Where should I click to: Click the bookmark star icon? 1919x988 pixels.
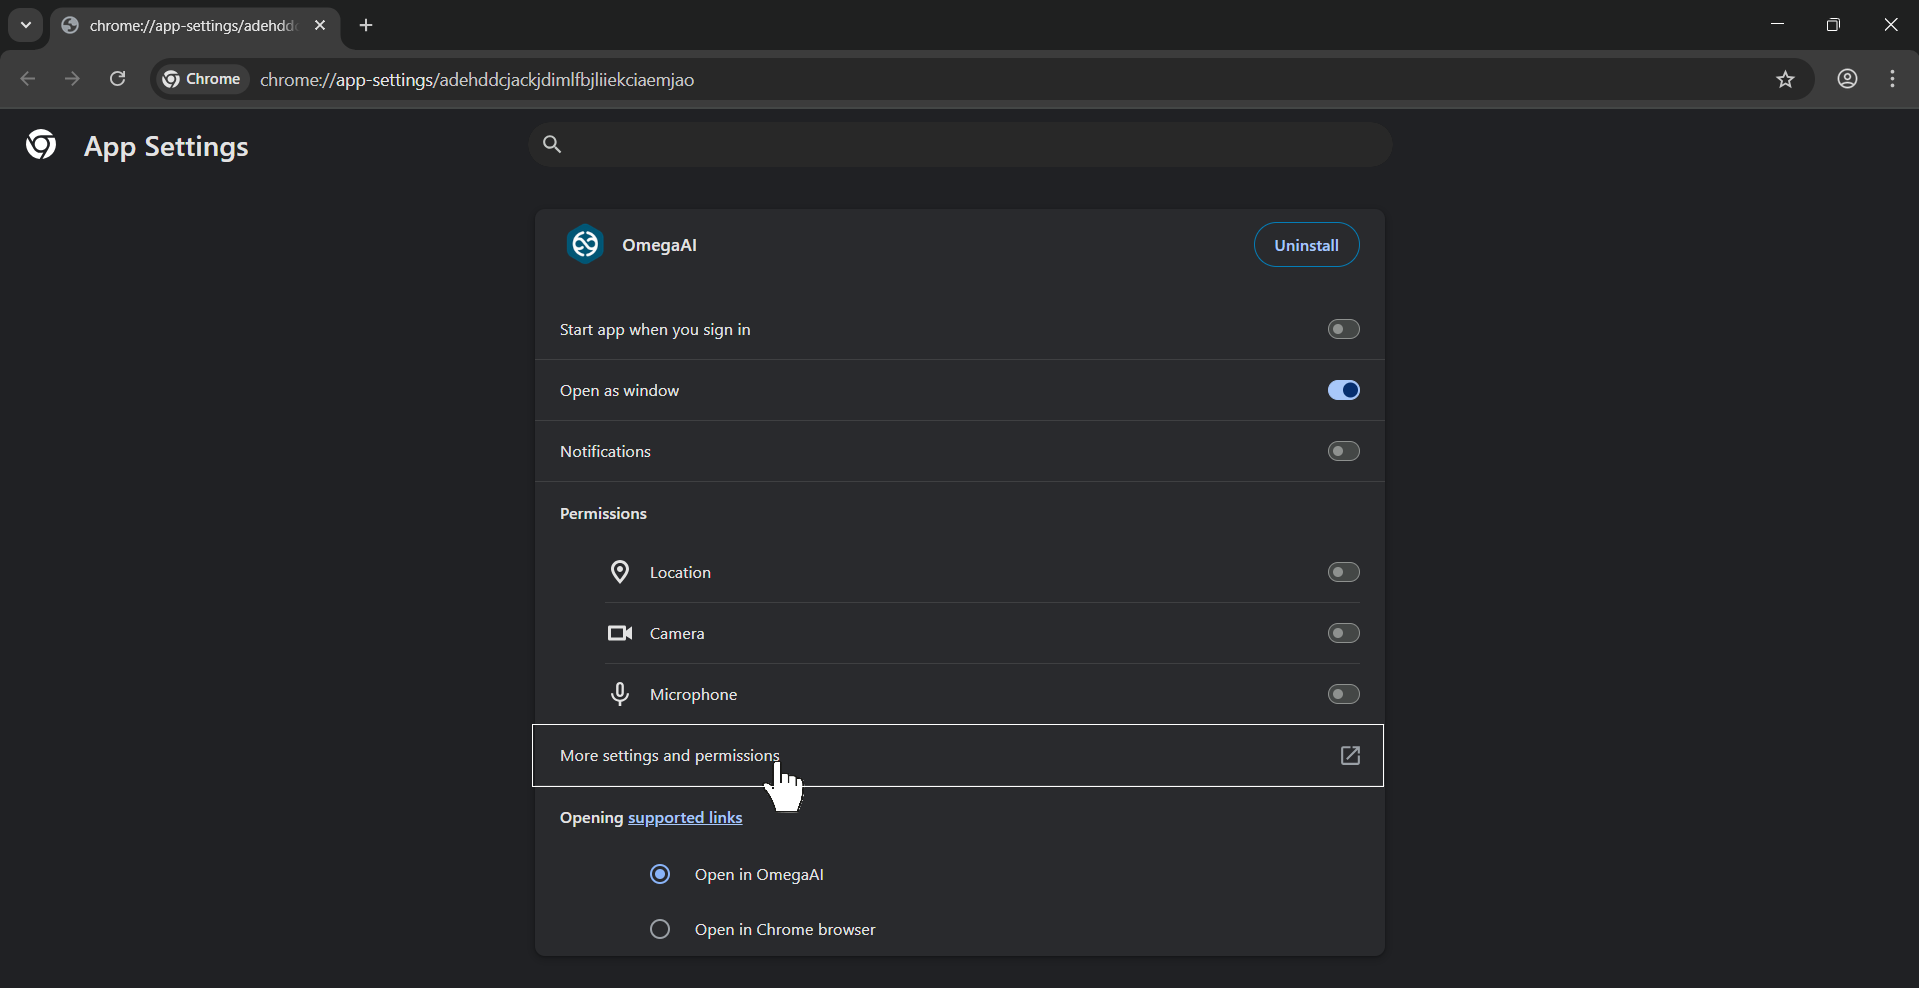(1785, 80)
